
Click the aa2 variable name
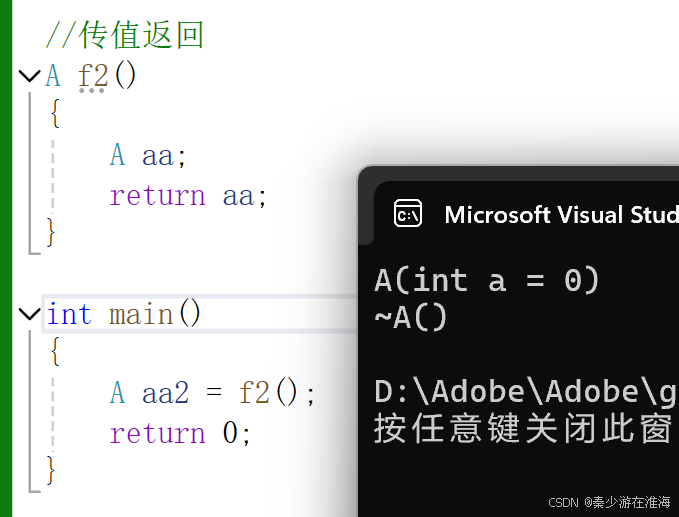(165, 393)
